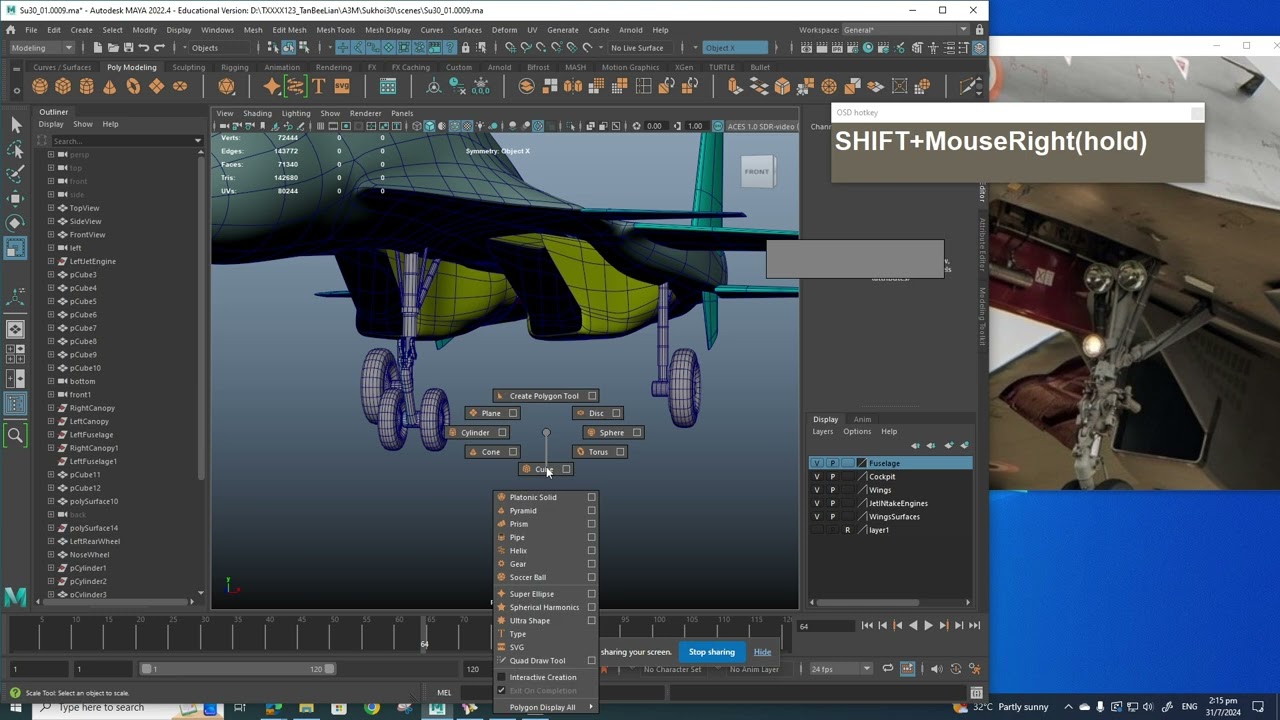Select the Fuselage layer
The width and height of the screenshot is (1280, 720).
890,463
